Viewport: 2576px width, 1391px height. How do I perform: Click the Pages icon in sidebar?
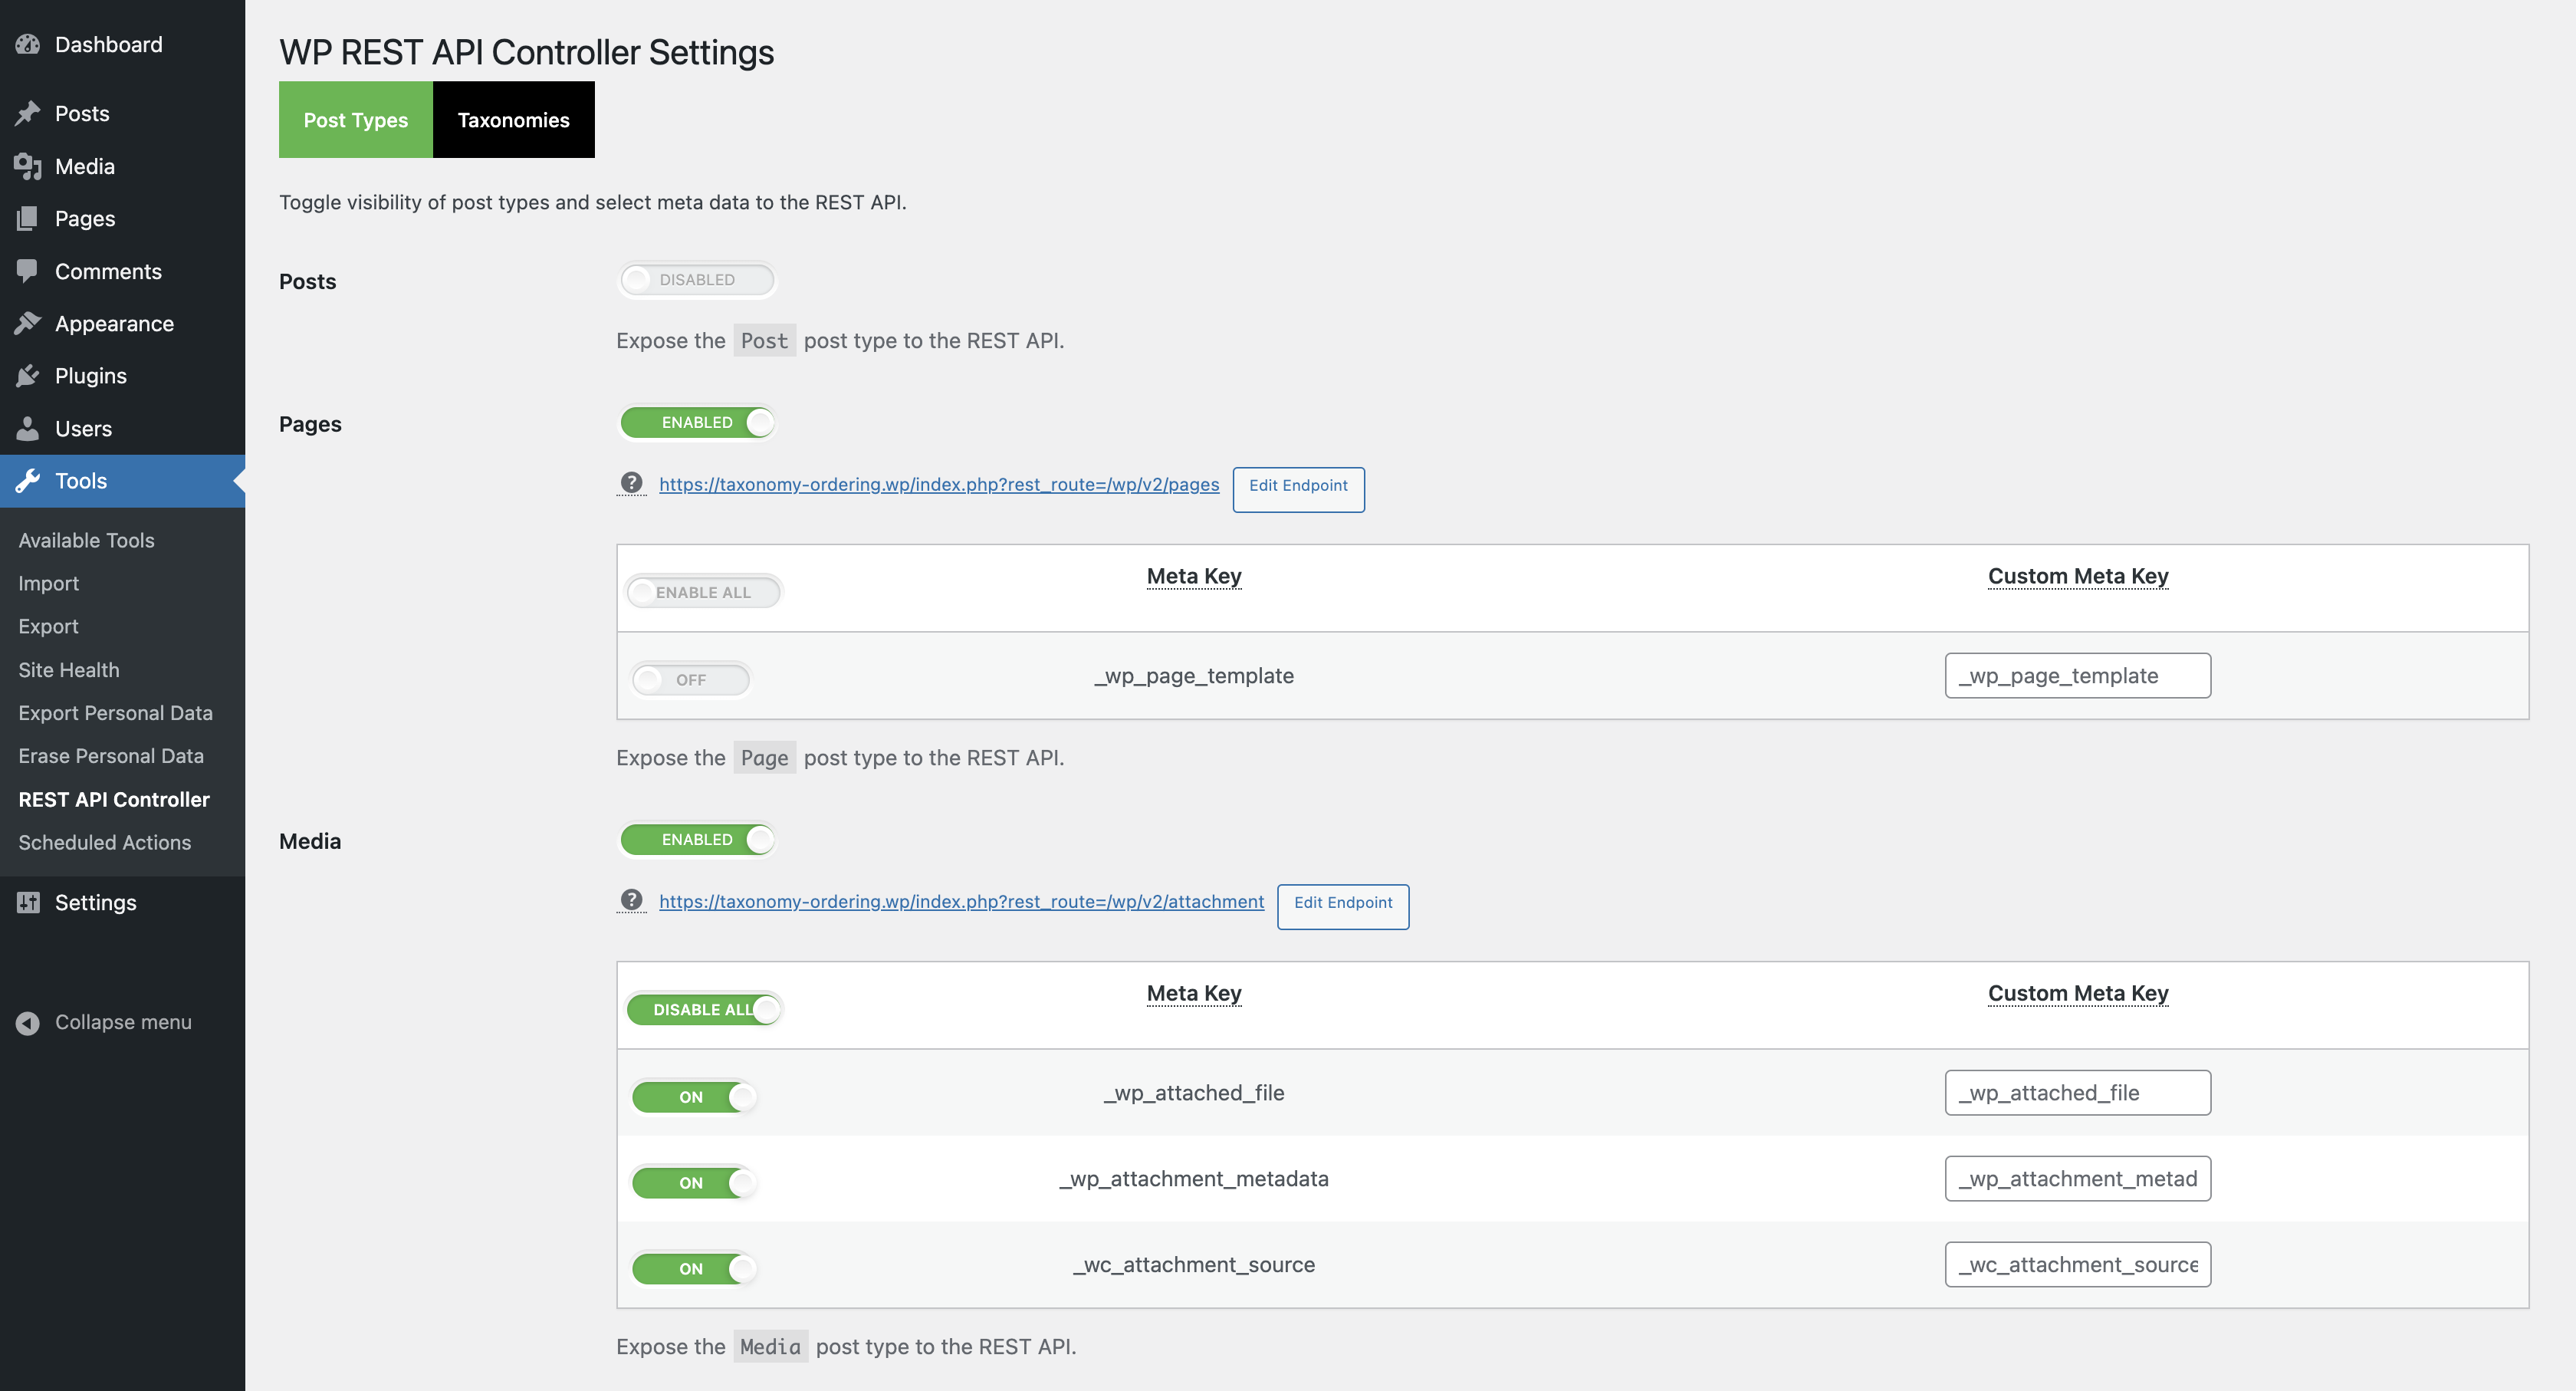point(28,218)
